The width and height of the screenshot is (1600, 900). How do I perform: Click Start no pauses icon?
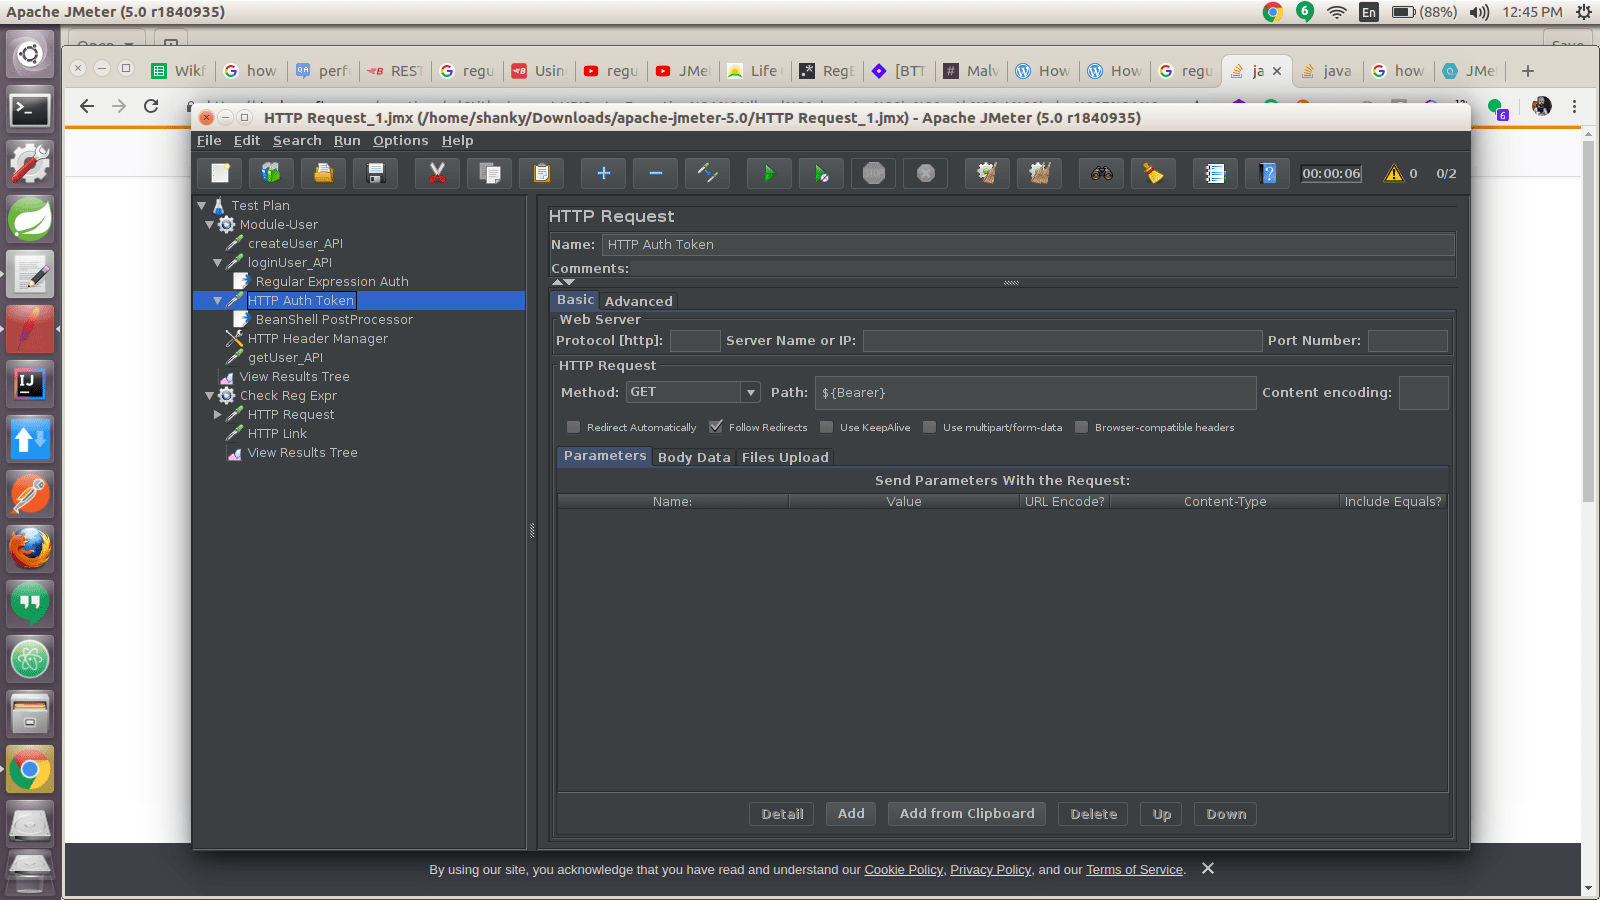point(821,173)
